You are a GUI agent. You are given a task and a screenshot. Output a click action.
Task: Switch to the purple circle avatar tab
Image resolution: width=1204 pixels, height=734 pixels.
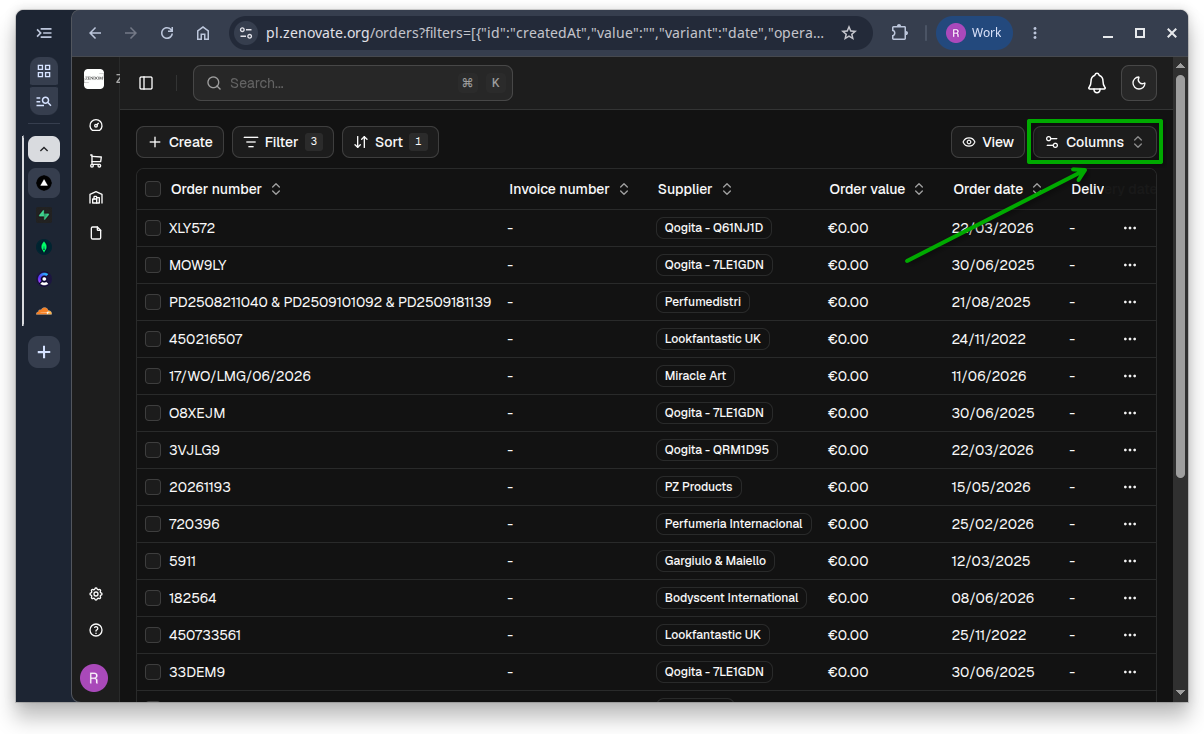pos(44,279)
